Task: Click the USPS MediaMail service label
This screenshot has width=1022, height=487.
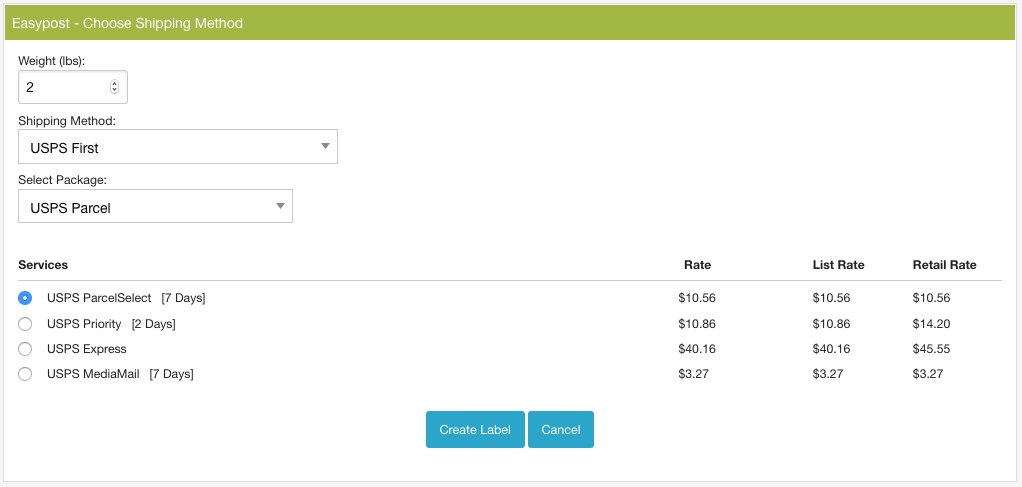Action: click(93, 374)
